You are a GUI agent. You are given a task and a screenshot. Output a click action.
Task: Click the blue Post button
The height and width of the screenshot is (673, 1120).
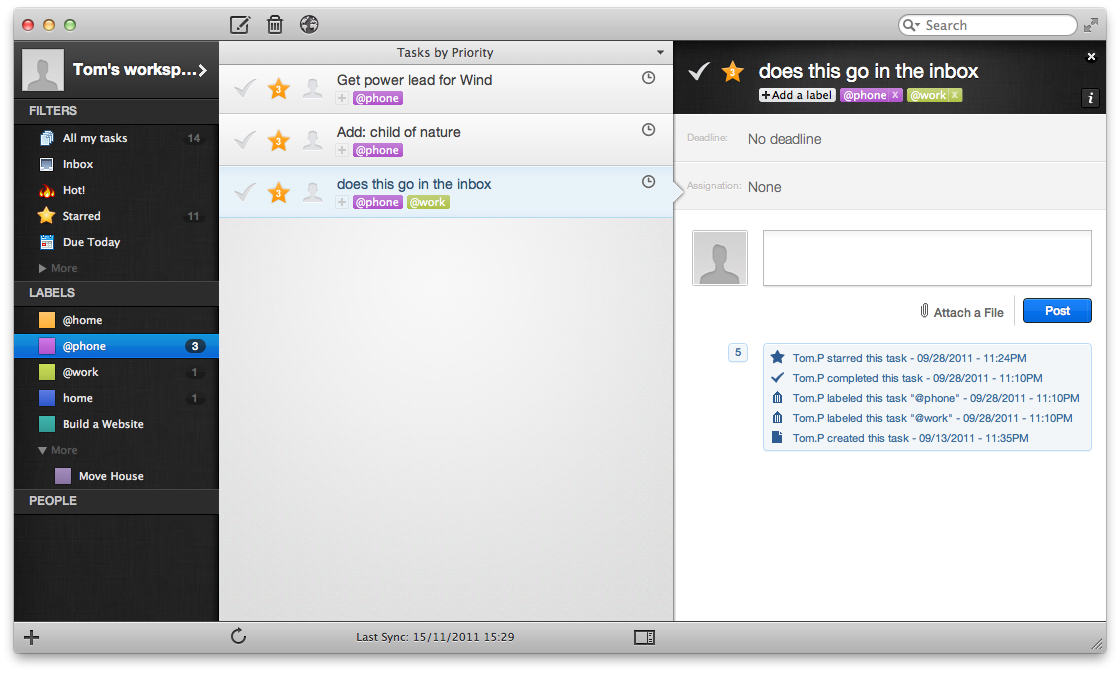pyautogui.click(x=1057, y=311)
